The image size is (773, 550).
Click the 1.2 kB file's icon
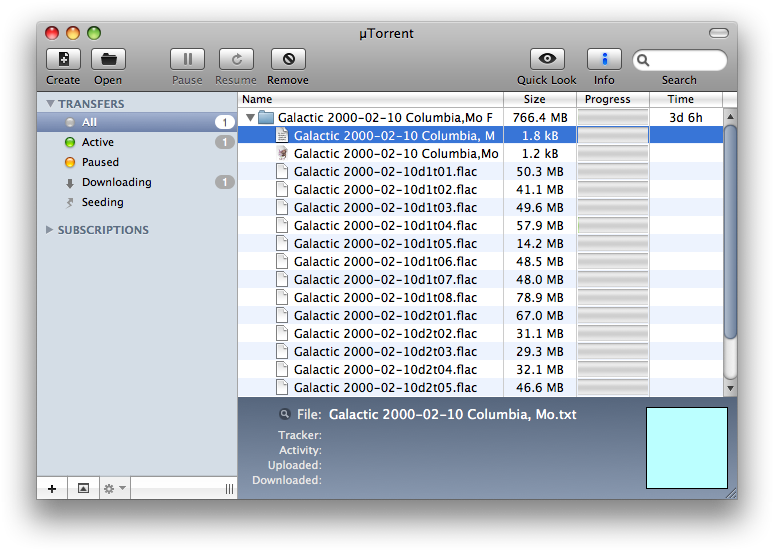click(282, 153)
